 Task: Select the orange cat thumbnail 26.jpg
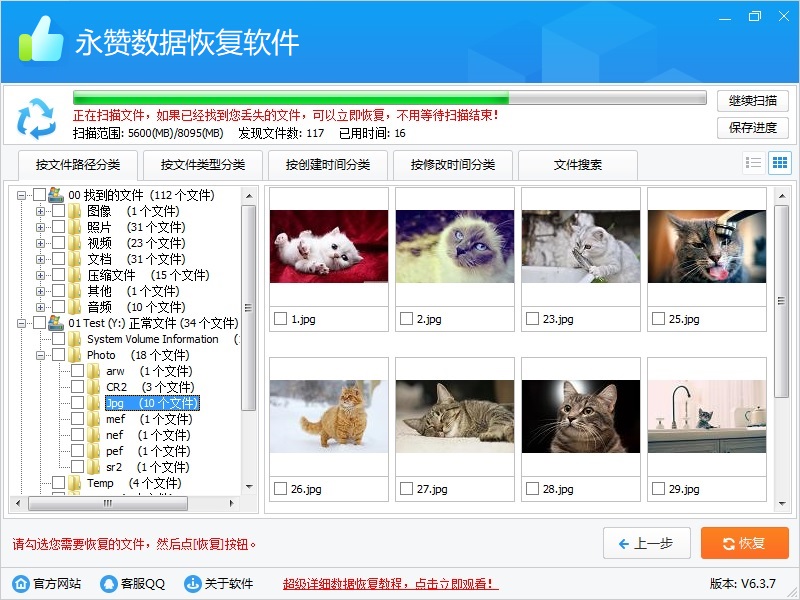329,415
